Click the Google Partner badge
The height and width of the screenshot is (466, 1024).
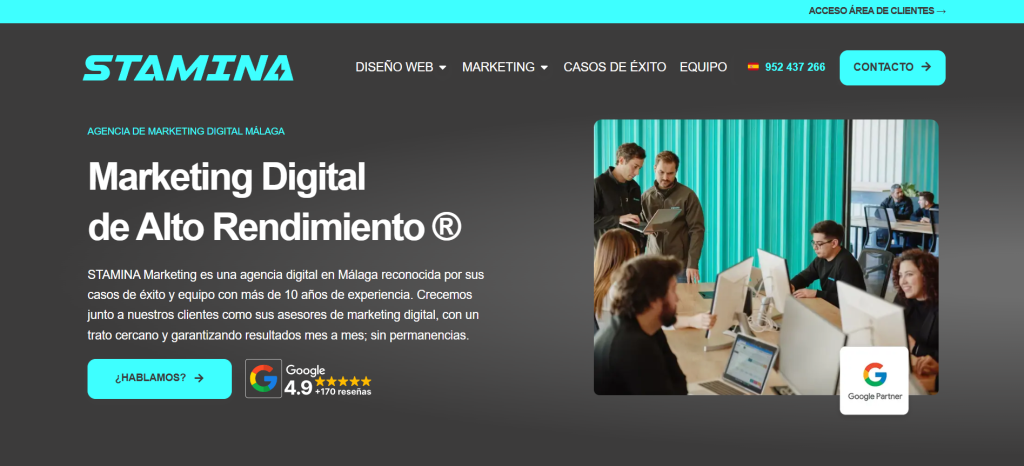tap(874, 381)
